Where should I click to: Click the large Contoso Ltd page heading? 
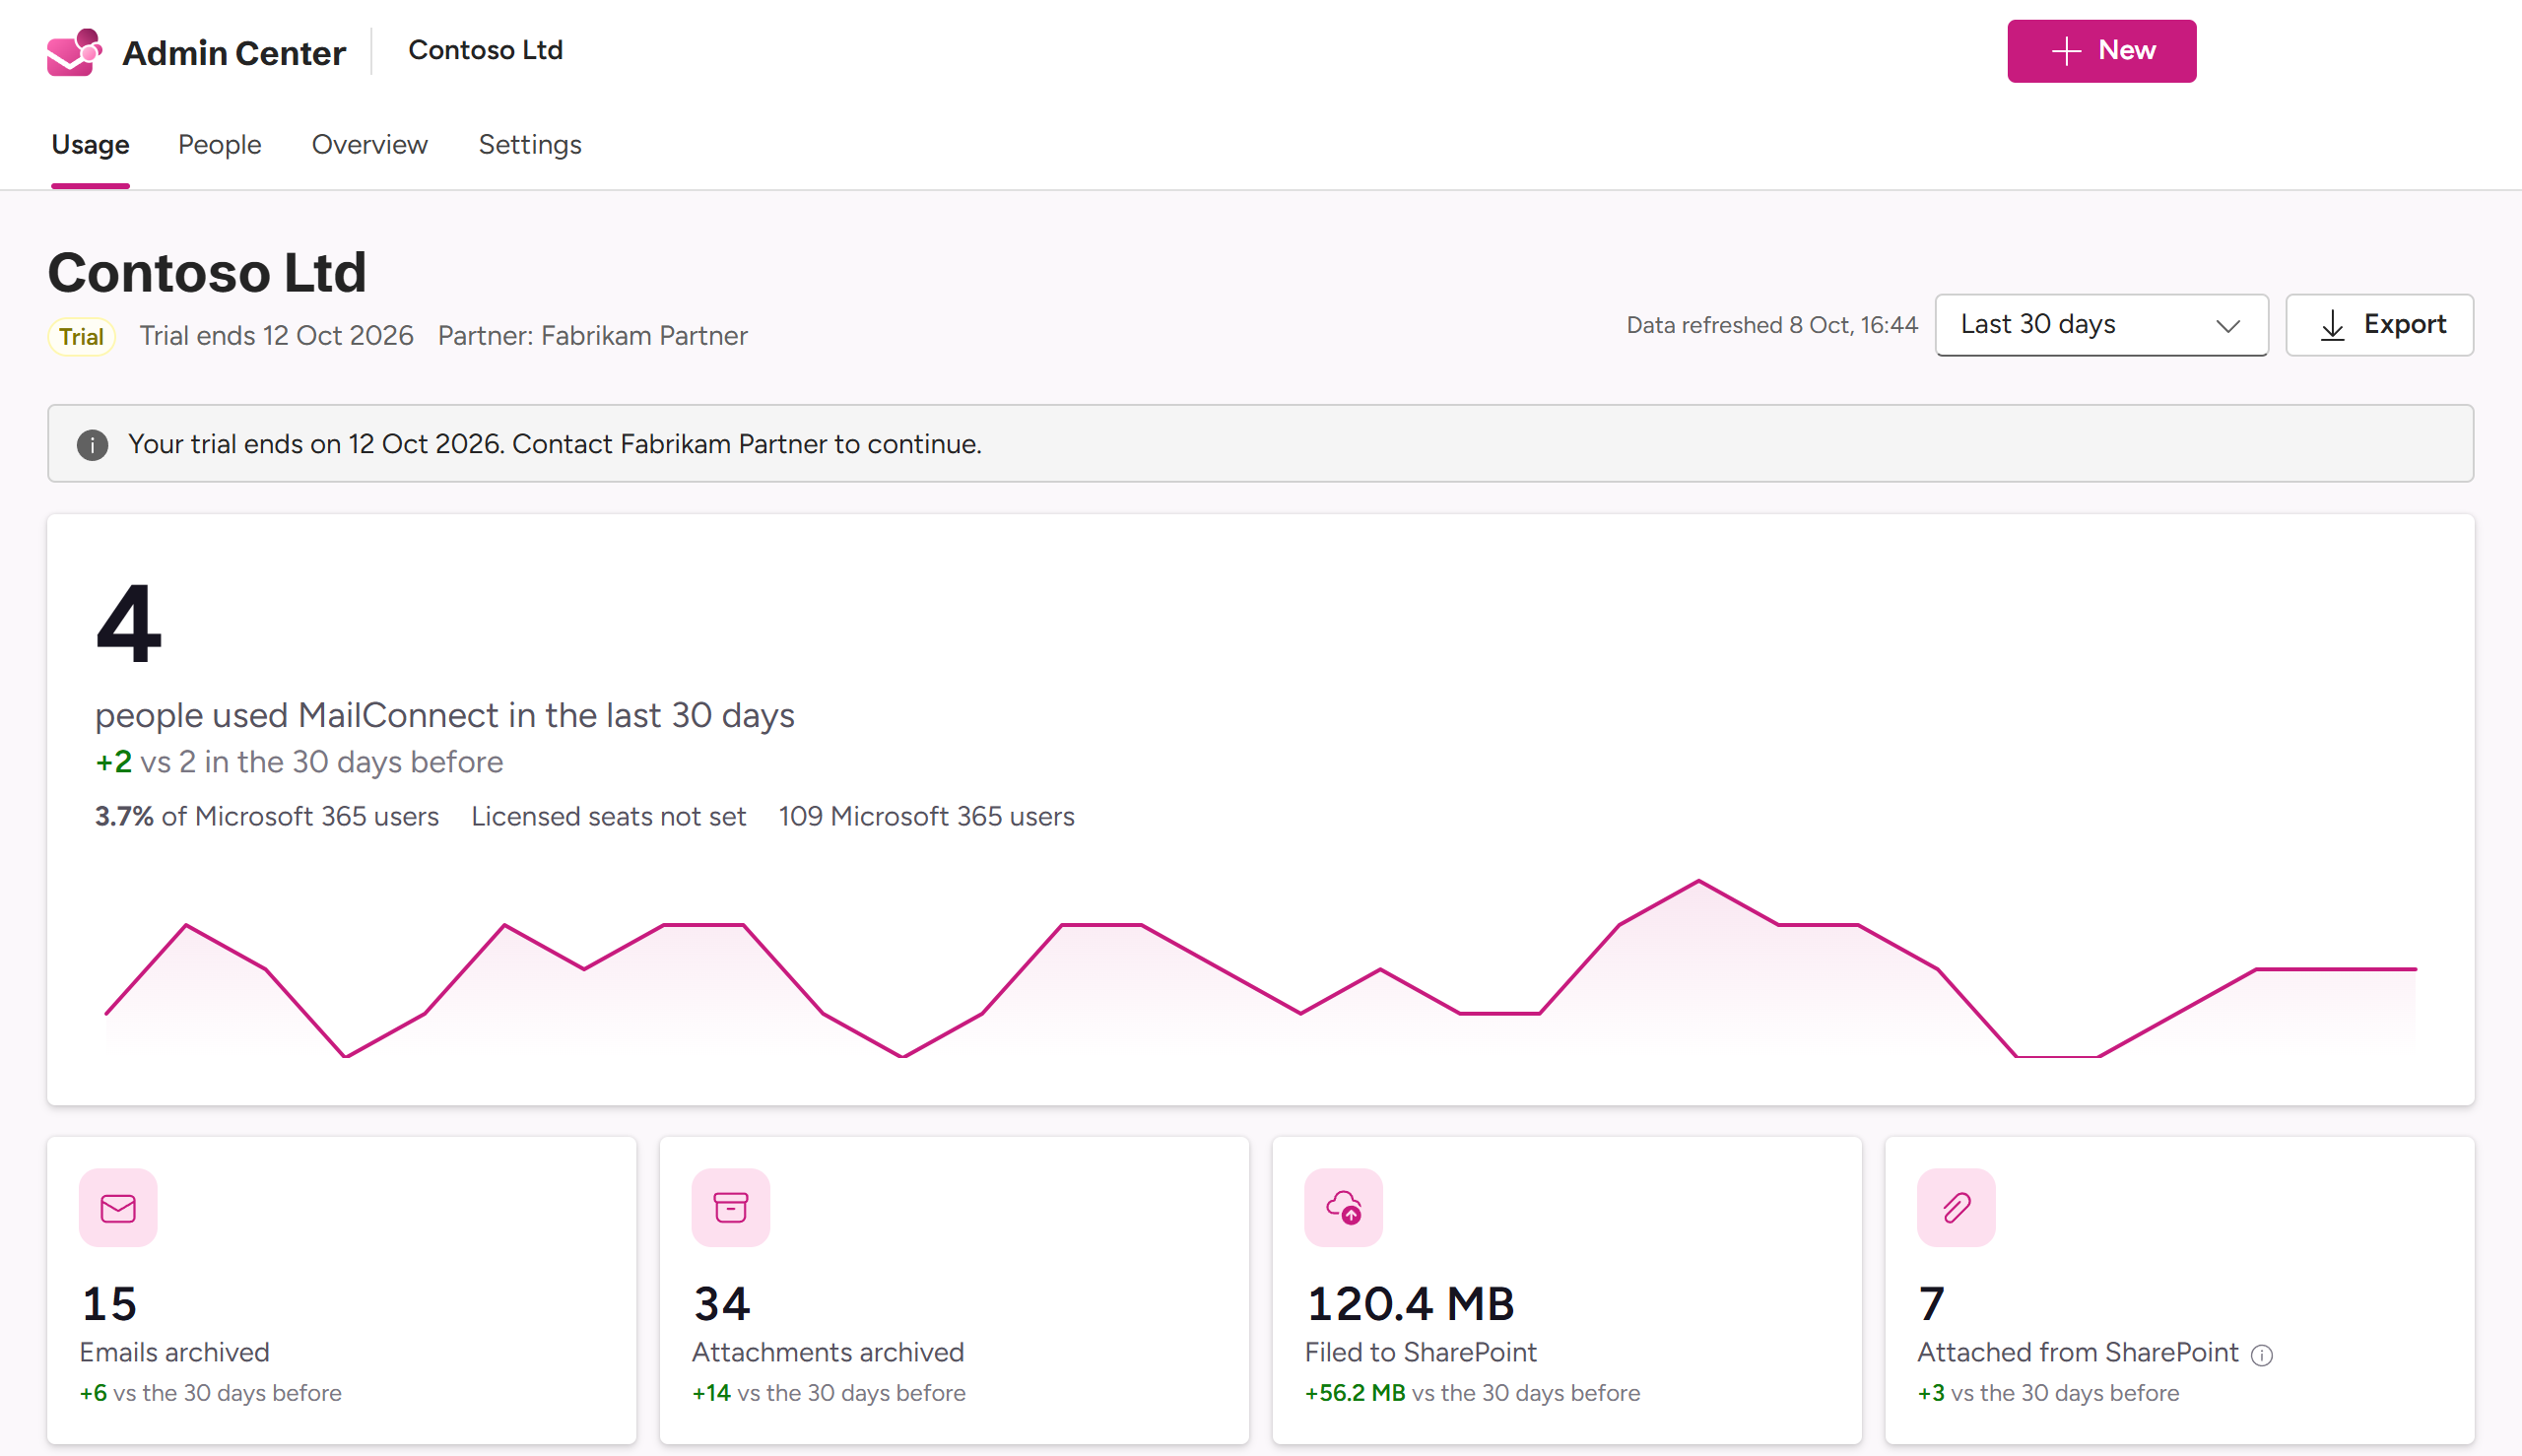(208, 273)
